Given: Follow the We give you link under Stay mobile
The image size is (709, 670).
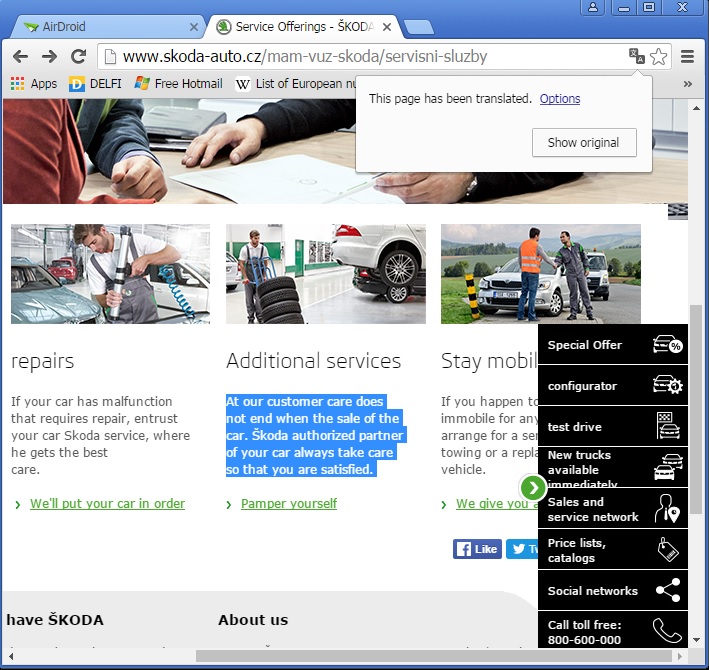Looking at the screenshot, I should click(496, 504).
